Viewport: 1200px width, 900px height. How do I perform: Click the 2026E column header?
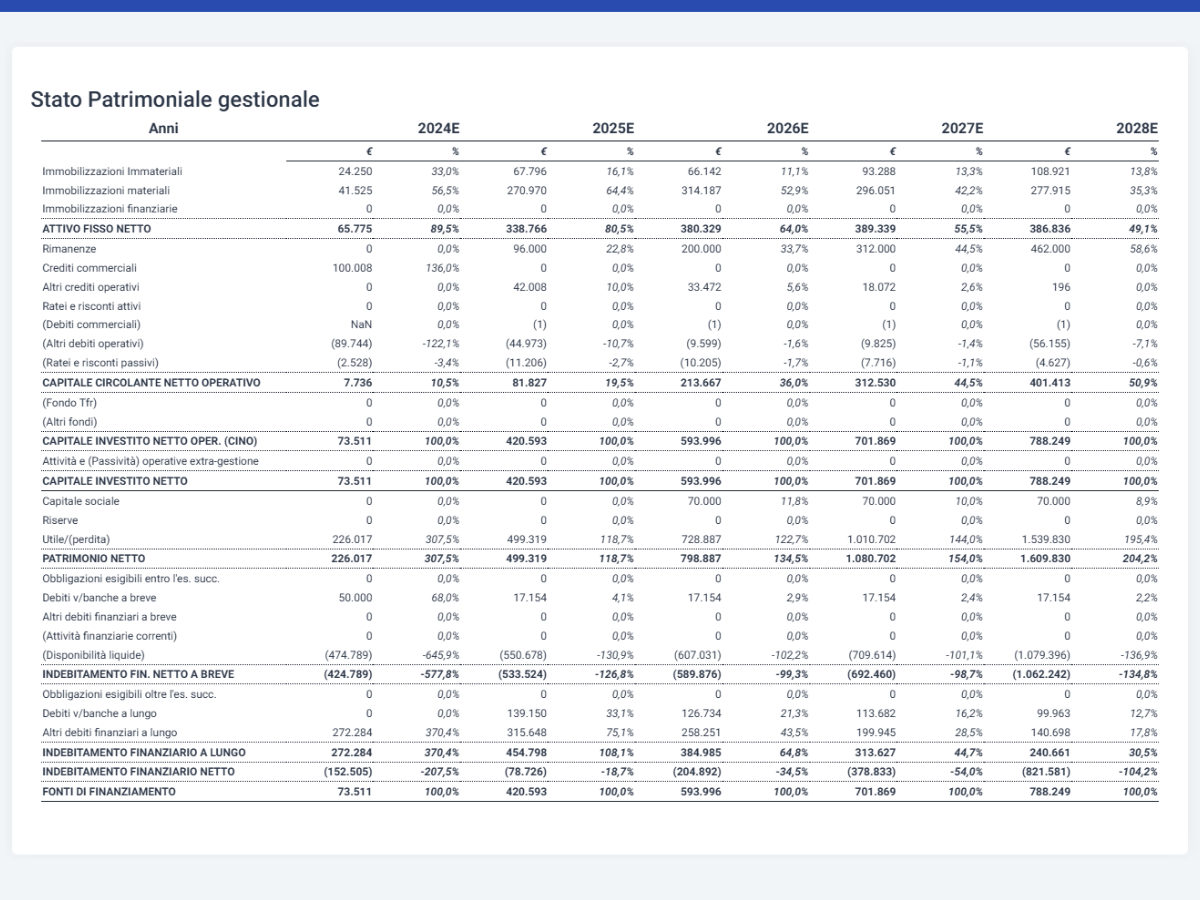click(788, 128)
